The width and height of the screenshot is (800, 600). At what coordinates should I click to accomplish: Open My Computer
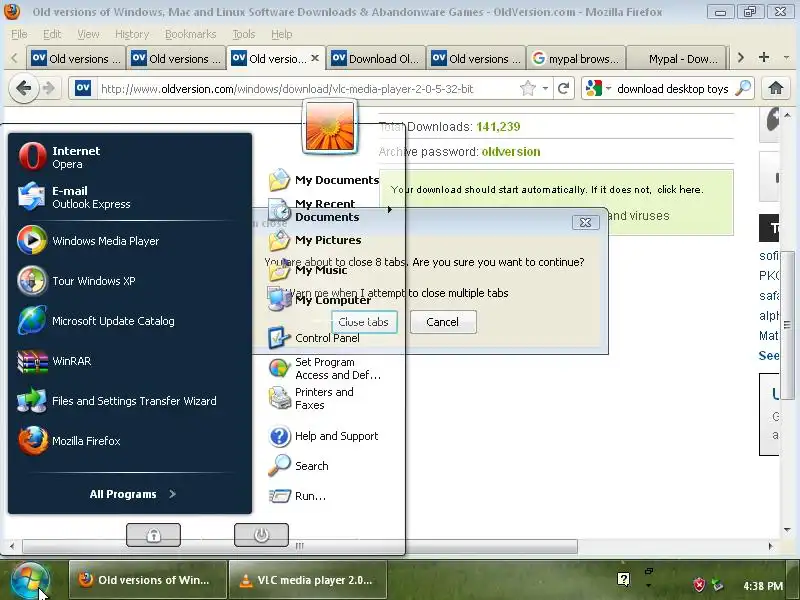click(x=320, y=300)
